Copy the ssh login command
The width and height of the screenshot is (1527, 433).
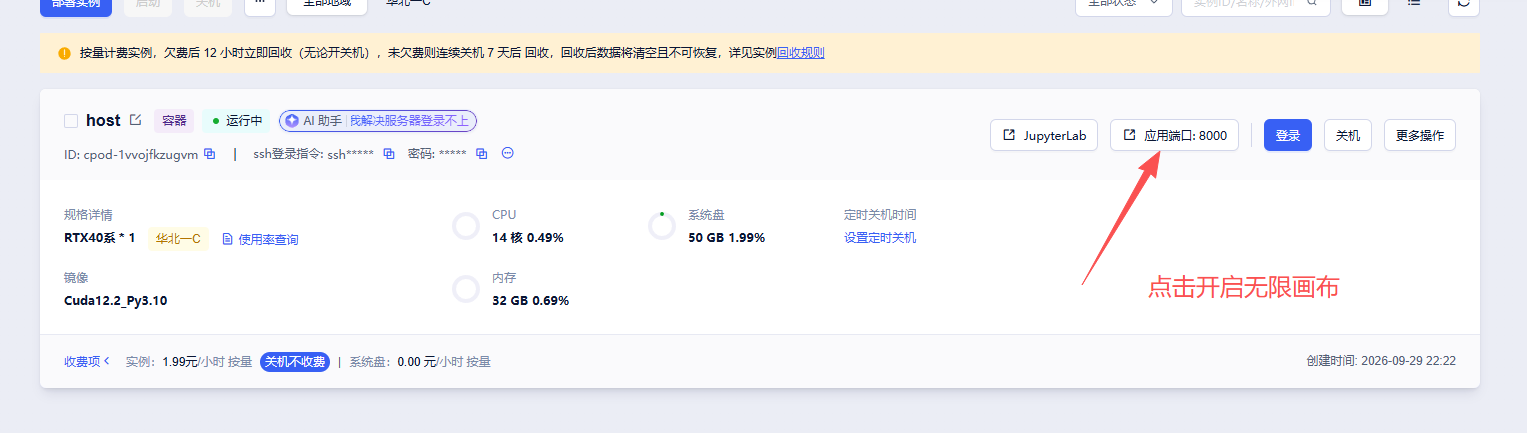click(389, 154)
